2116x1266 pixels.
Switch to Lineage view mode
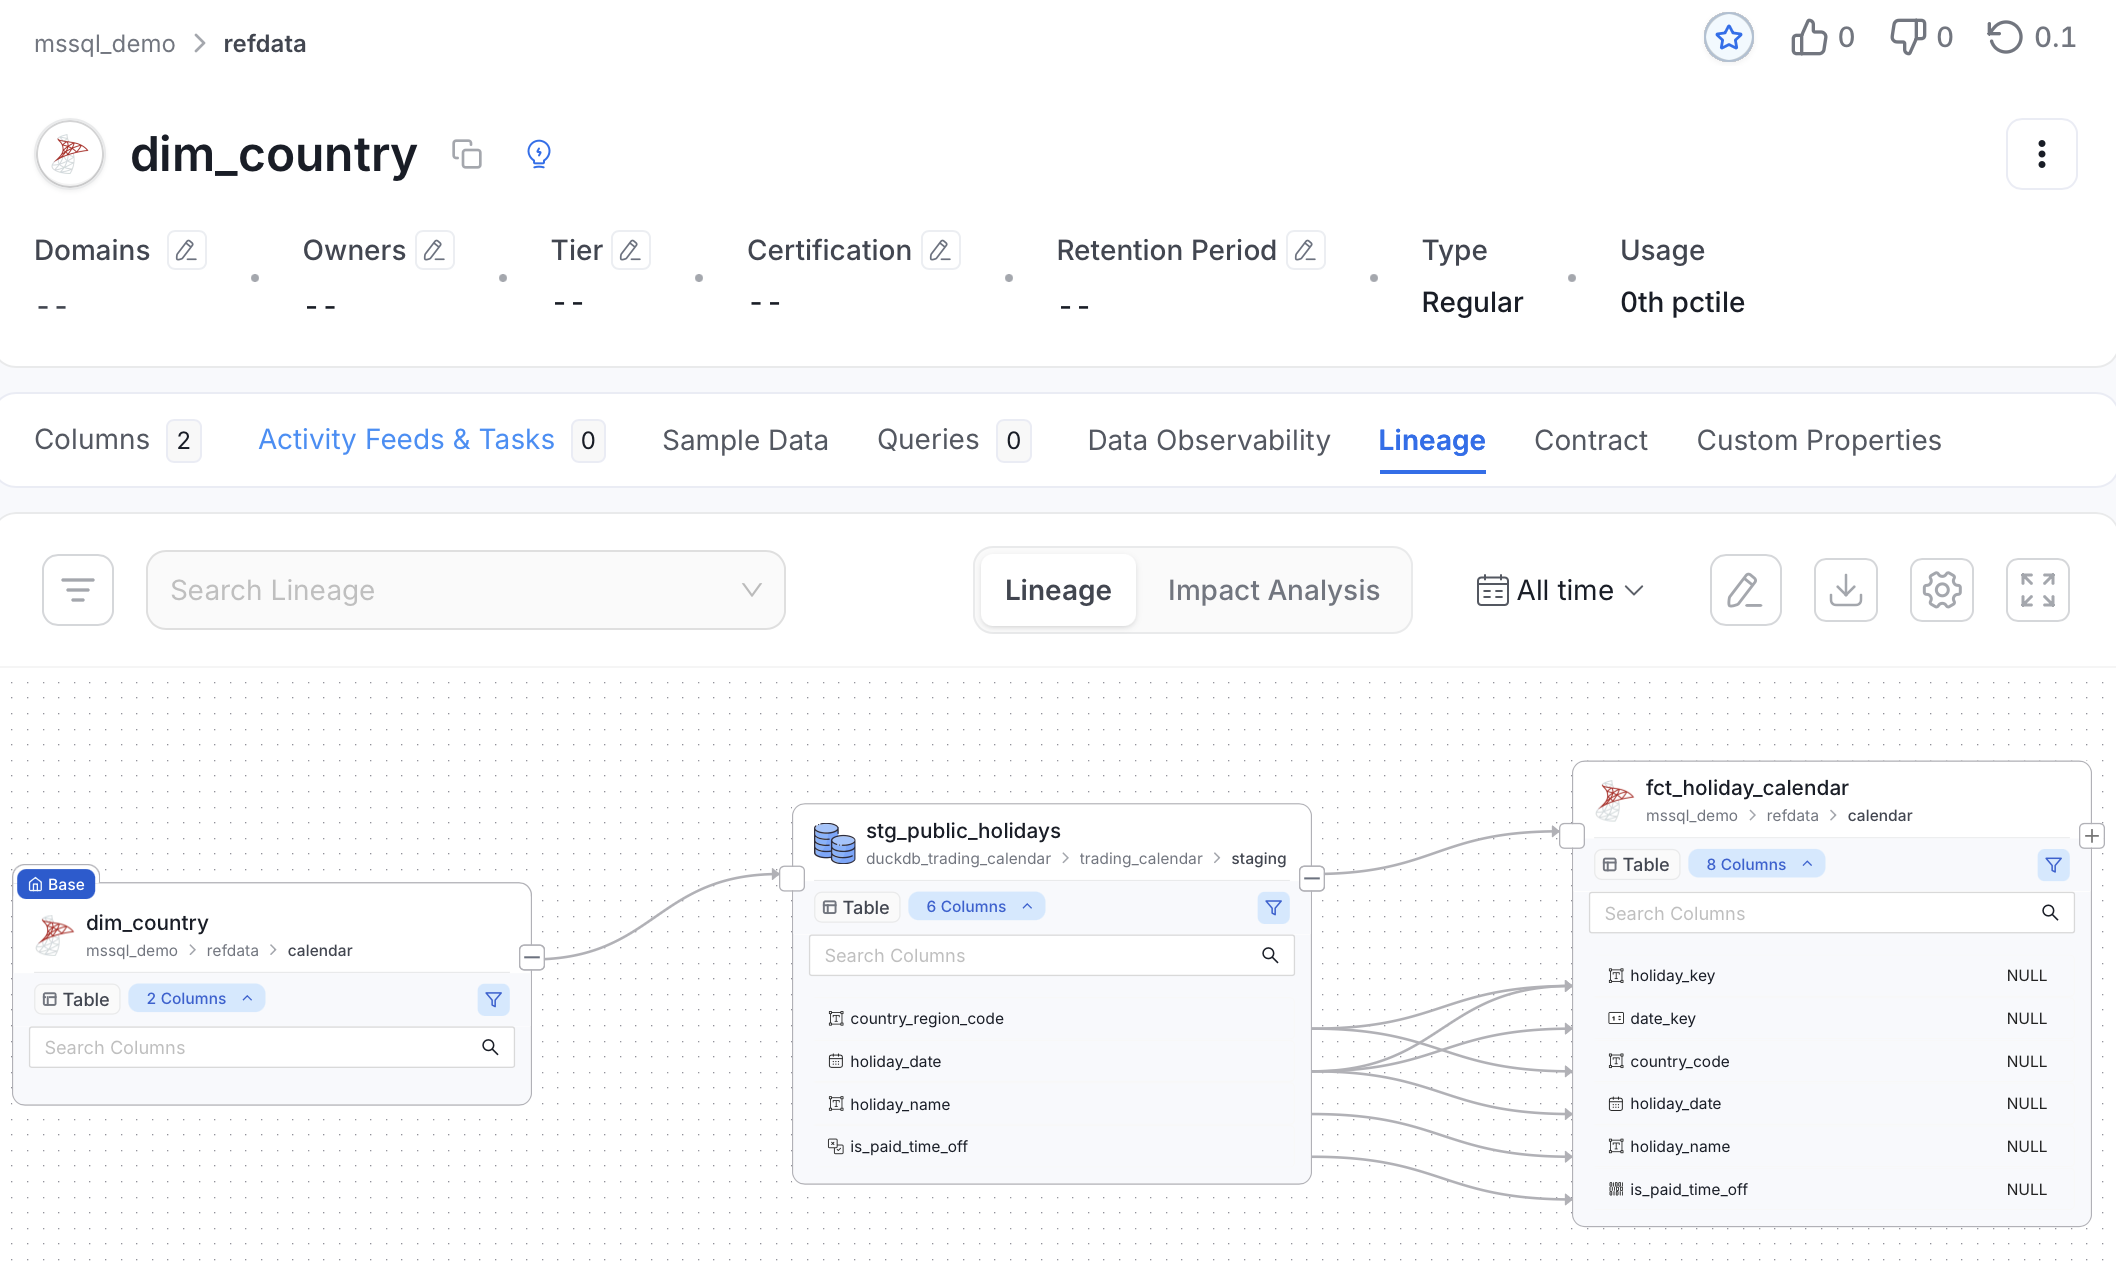pyautogui.click(x=1058, y=590)
